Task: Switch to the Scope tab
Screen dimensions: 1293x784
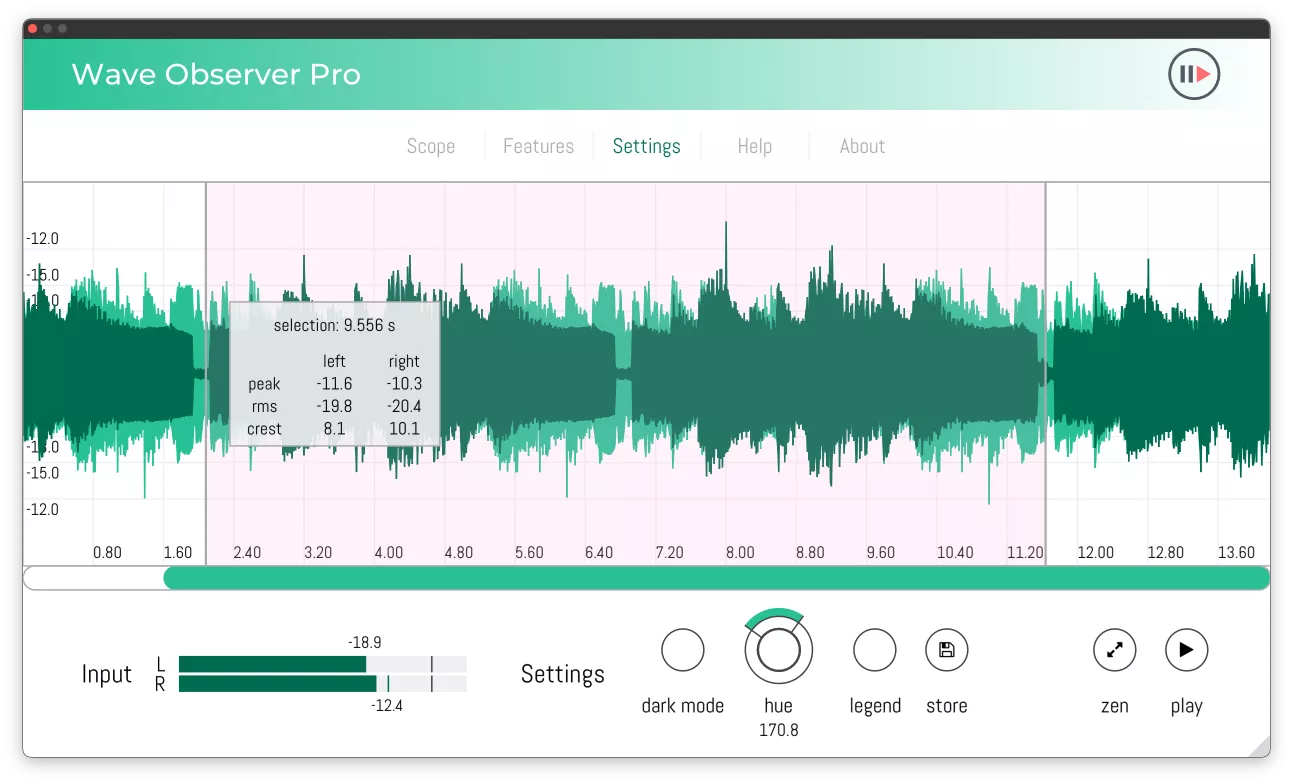Action: pos(430,146)
